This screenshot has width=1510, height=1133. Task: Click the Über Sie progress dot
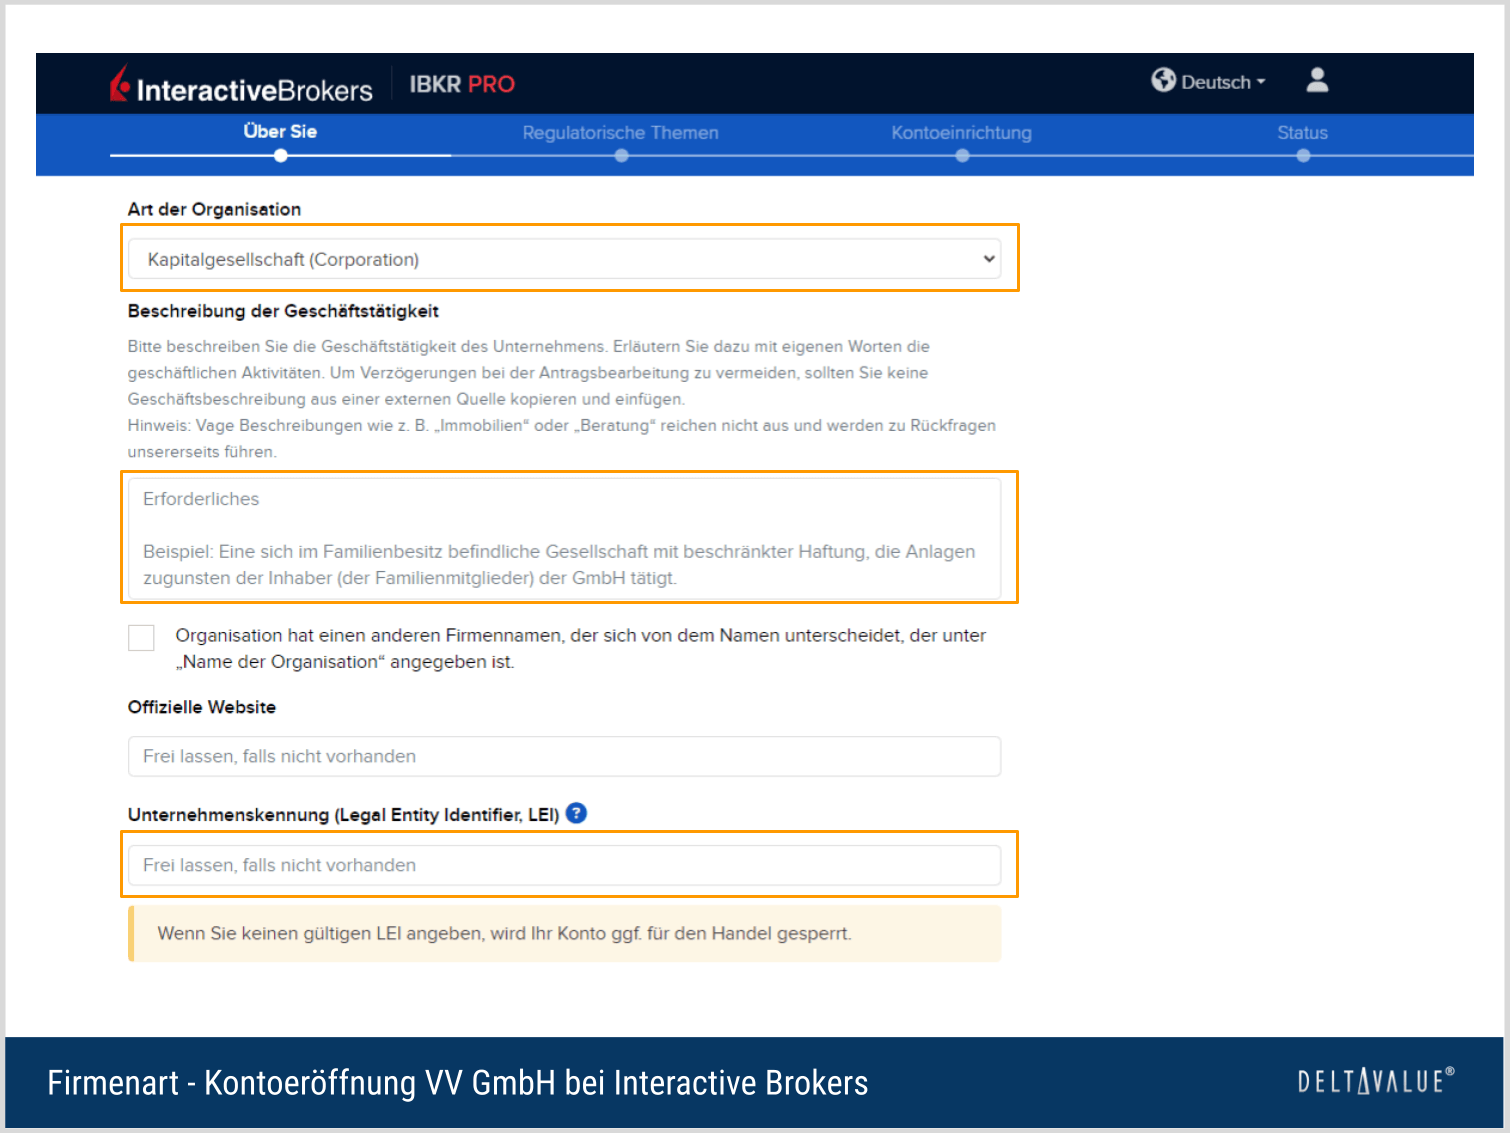pyautogui.click(x=281, y=156)
